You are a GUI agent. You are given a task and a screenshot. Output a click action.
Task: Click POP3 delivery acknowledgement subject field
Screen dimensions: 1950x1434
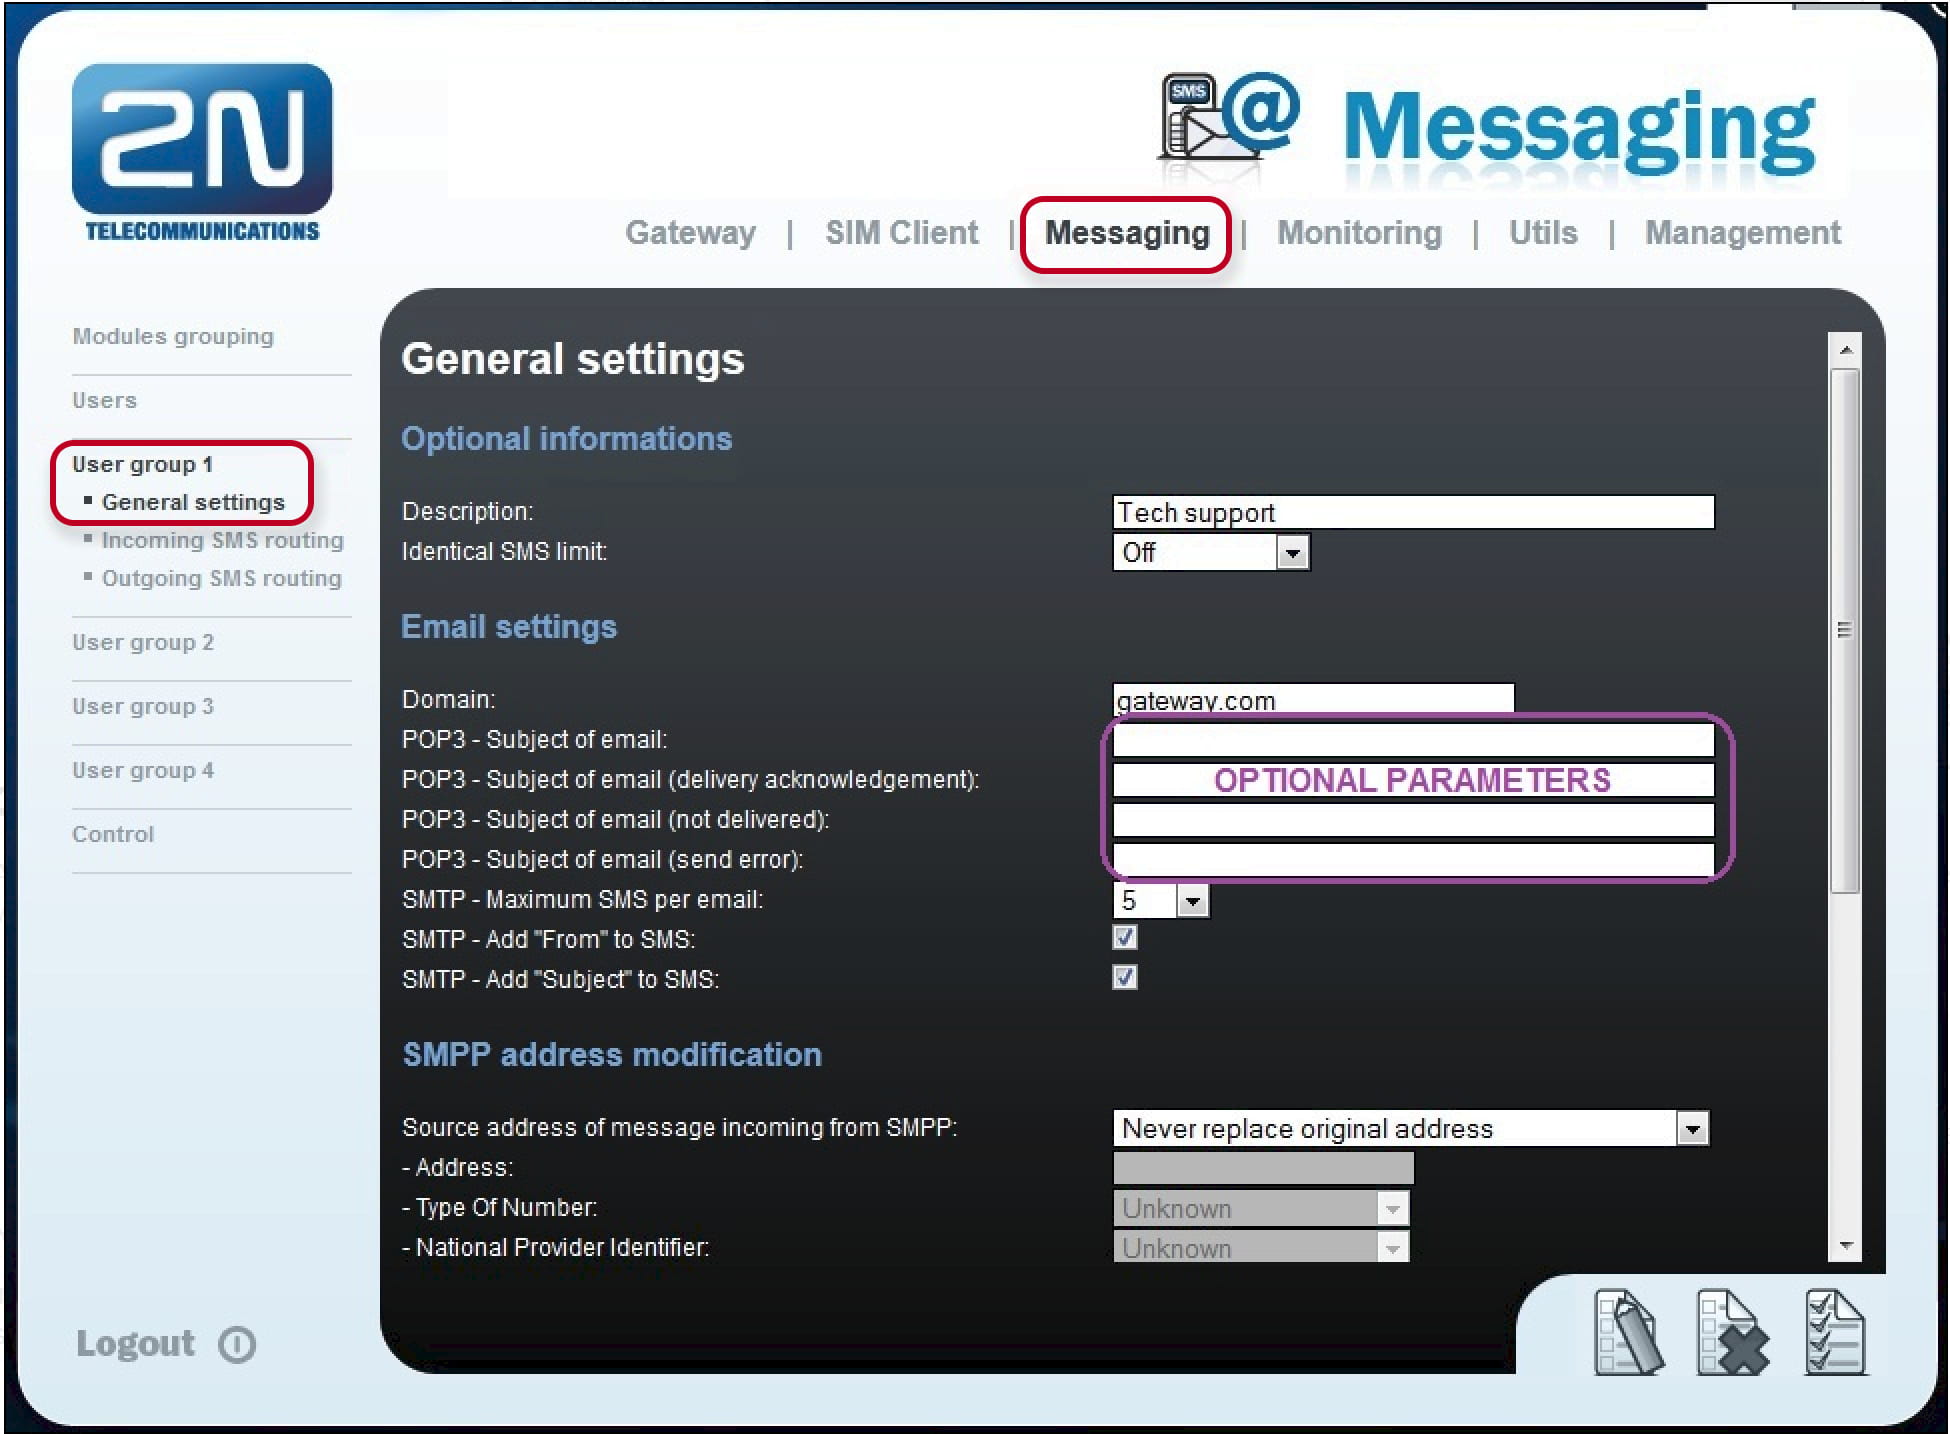(x=1413, y=780)
